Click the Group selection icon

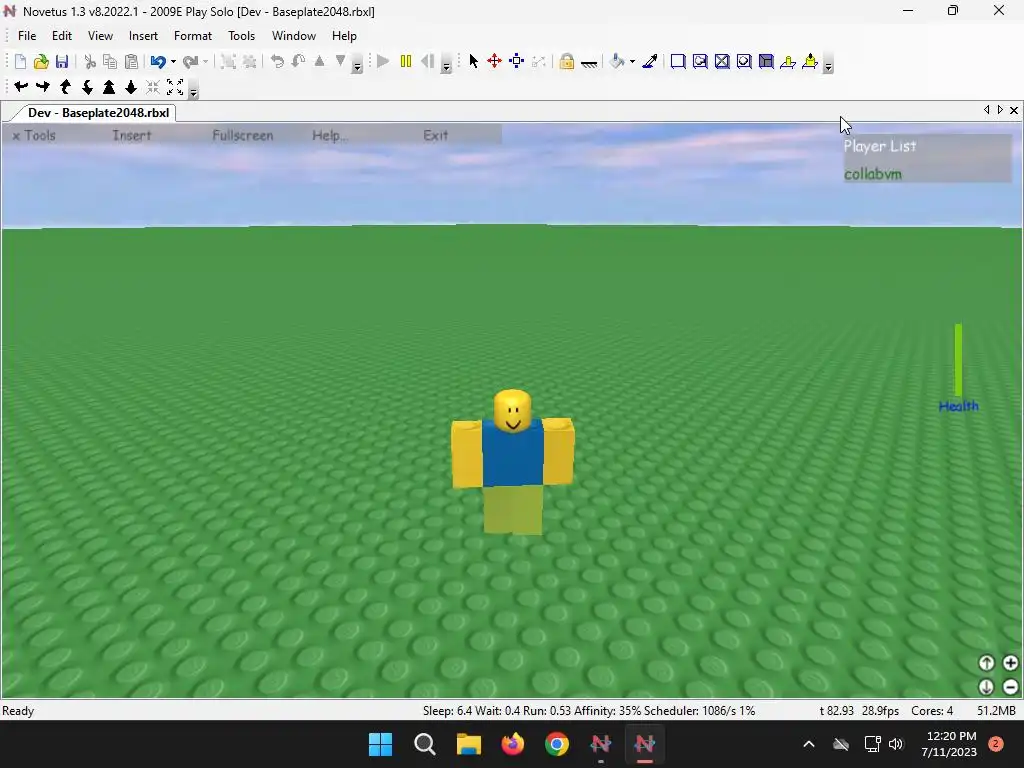pos(228,61)
